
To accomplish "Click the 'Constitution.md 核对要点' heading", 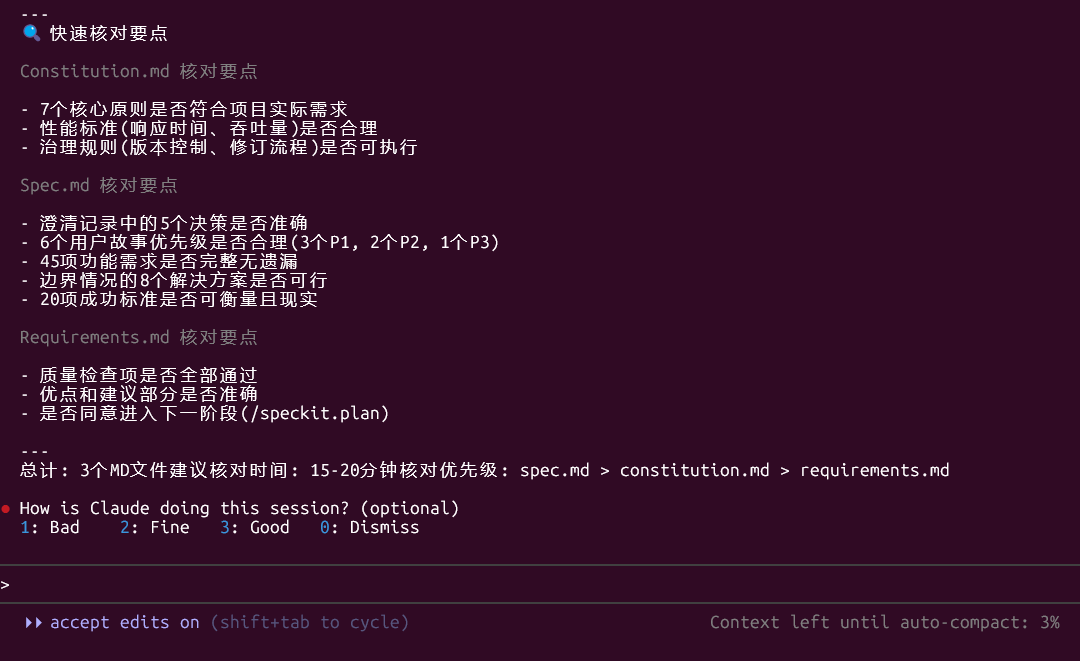I will (x=138, y=71).
